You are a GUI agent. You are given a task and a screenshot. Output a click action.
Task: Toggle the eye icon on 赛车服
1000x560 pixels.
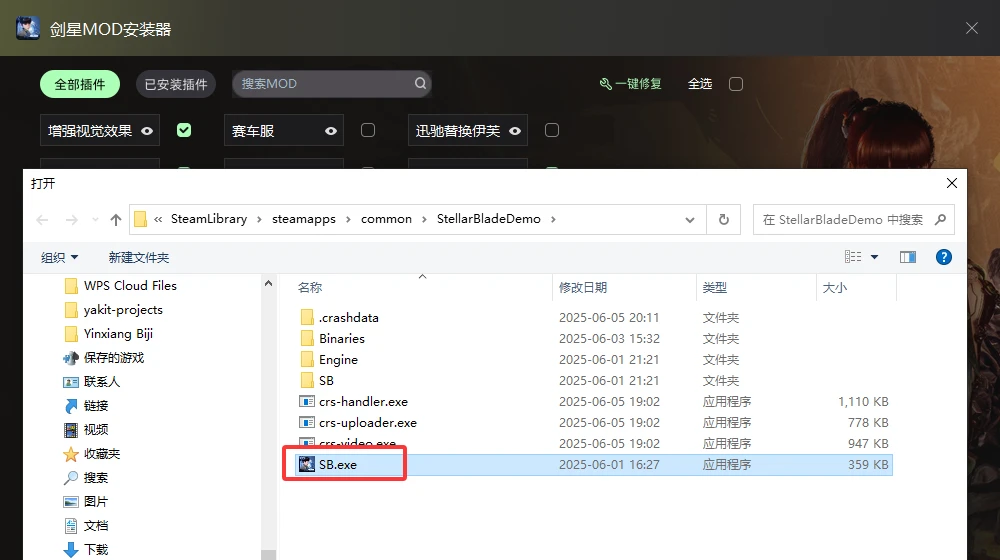click(331, 130)
